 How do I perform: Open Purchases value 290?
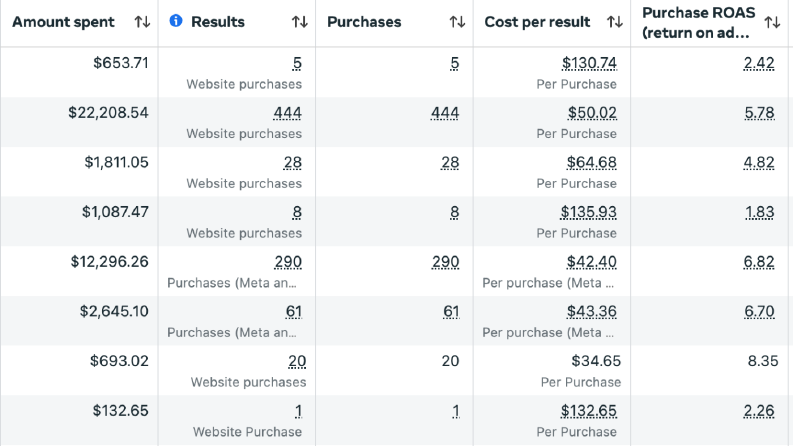(446, 261)
